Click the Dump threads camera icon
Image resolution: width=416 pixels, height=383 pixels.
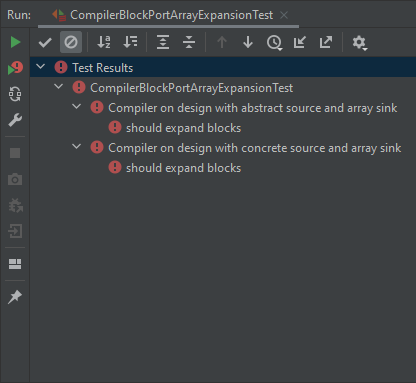tap(15, 179)
